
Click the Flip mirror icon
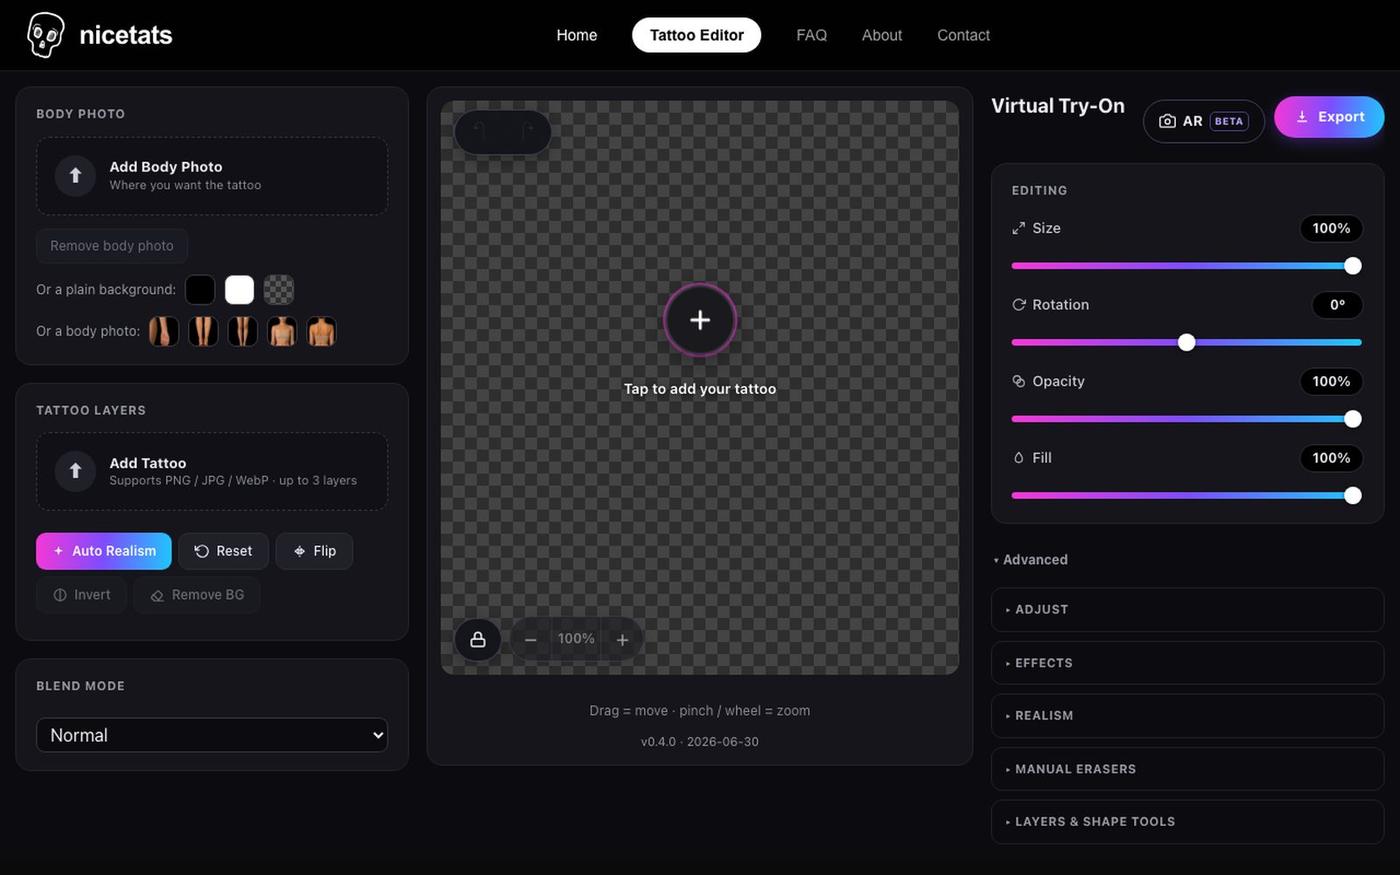[299, 551]
